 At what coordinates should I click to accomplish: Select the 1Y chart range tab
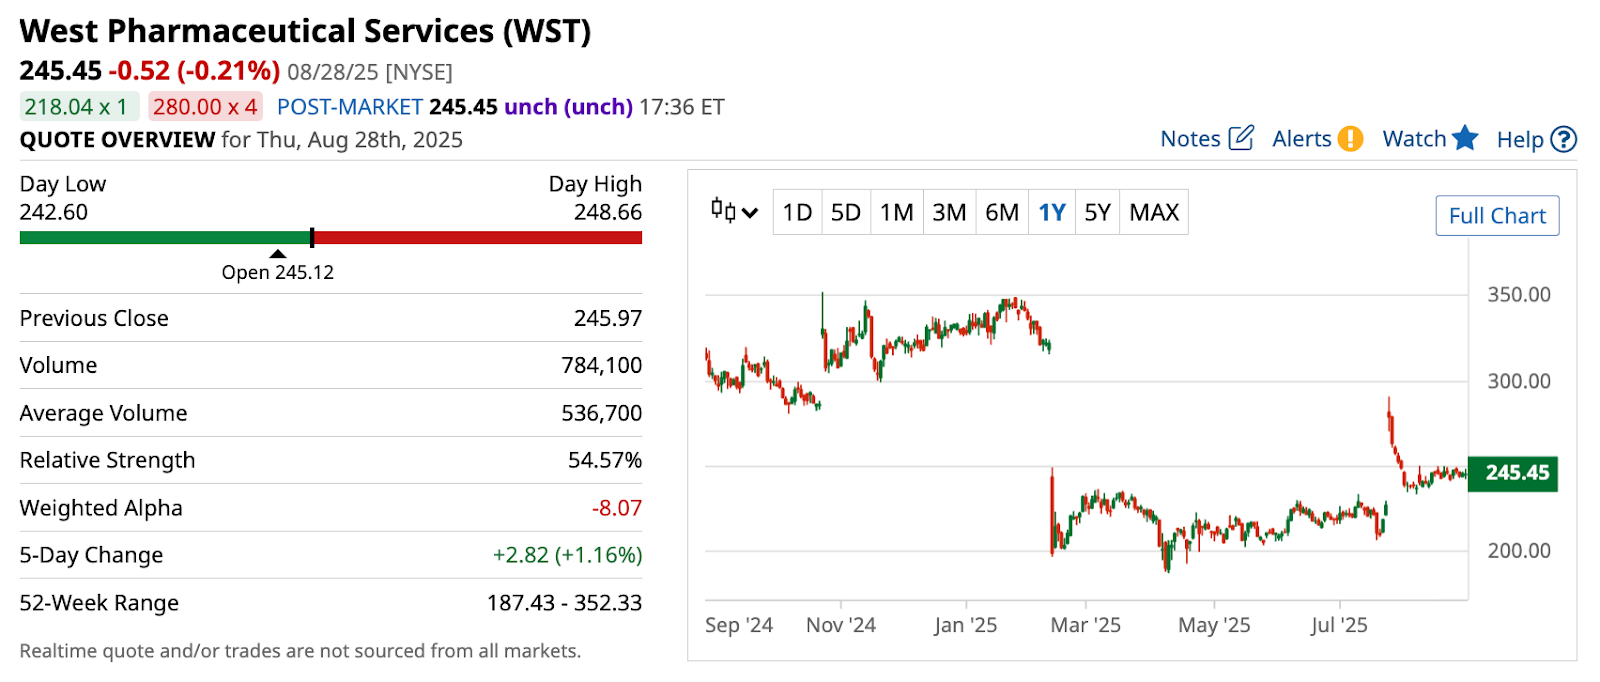[x=1052, y=212]
